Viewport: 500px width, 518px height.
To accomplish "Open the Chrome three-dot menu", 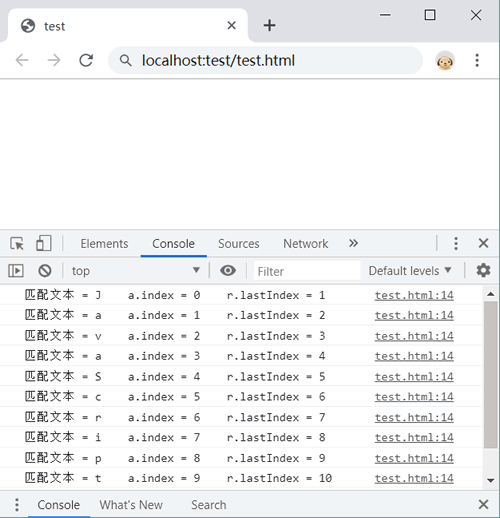I will pyautogui.click(x=477, y=60).
